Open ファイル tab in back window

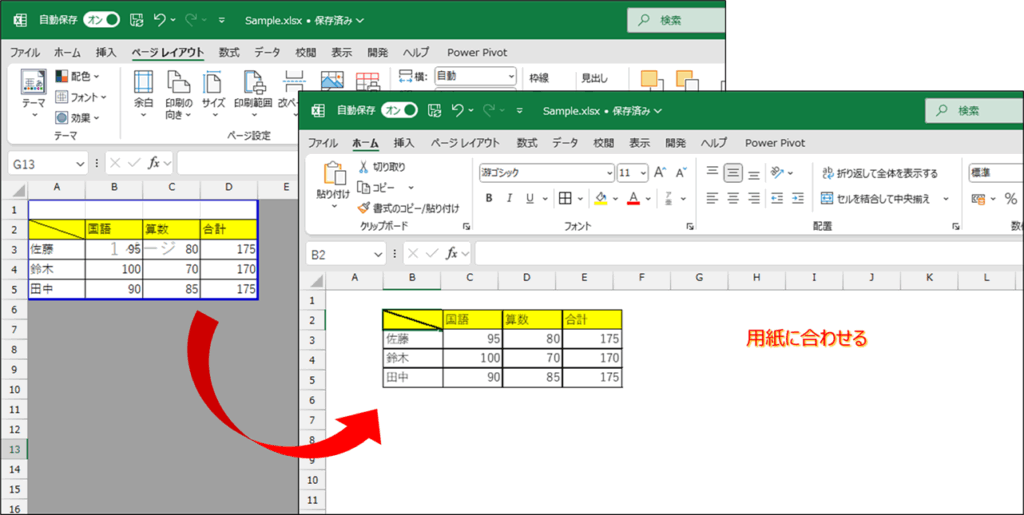click(24, 53)
